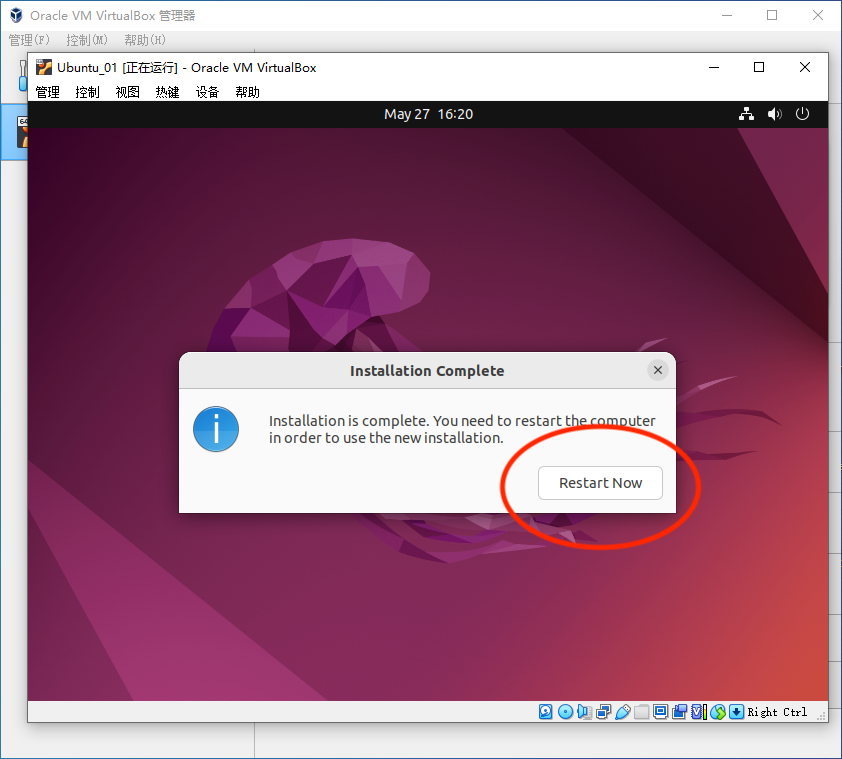Click the 'Installation is complete' message text
This screenshot has height=759, width=842.
click(x=462, y=429)
